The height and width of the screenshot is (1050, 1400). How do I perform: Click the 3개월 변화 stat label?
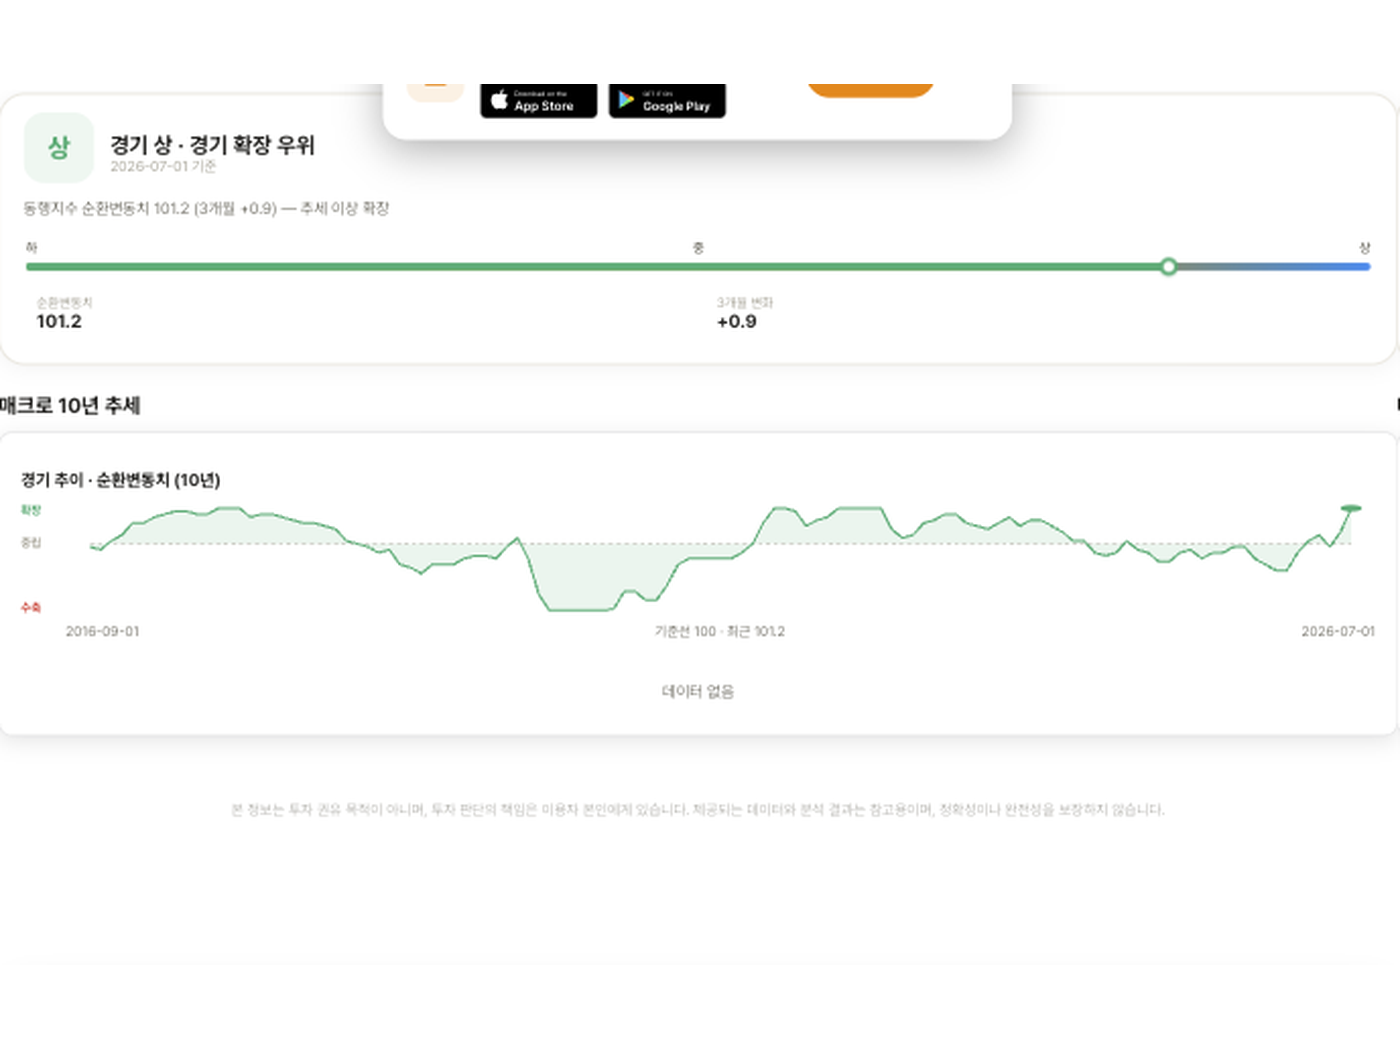click(745, 302)
